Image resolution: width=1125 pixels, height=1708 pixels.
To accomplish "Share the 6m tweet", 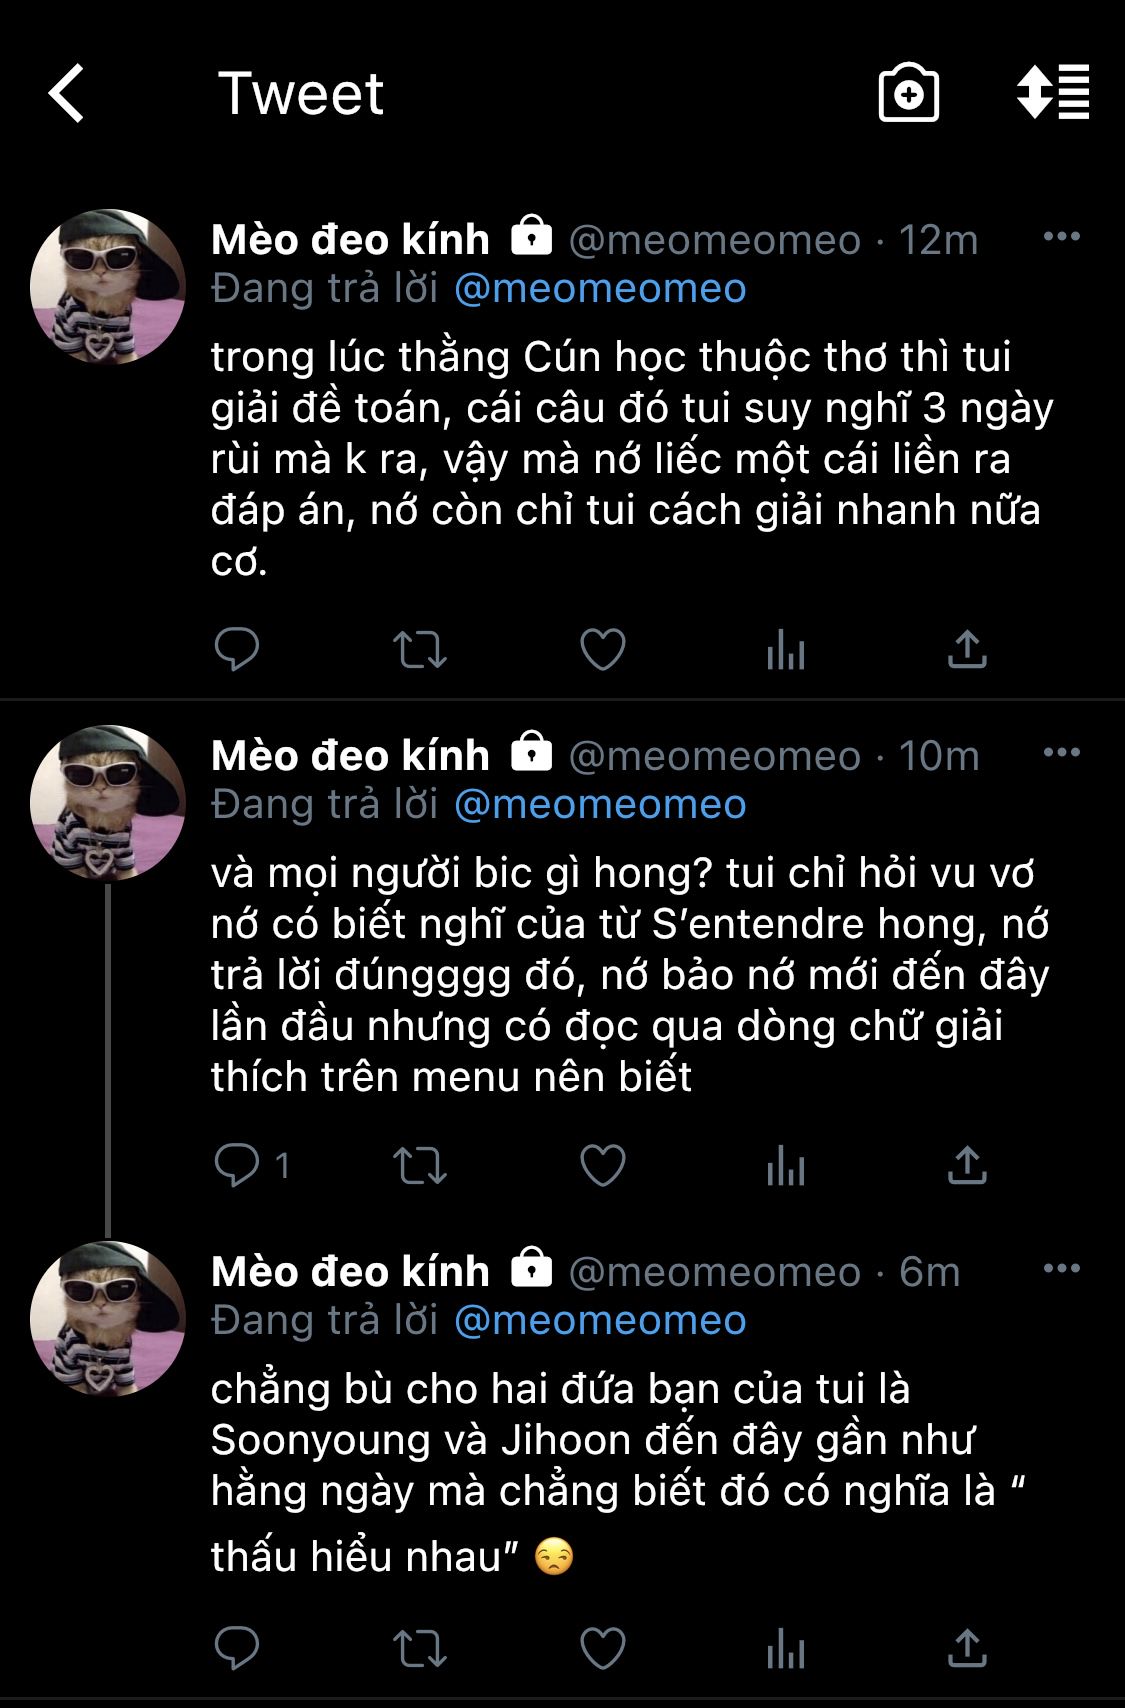I will point(967,1648).
